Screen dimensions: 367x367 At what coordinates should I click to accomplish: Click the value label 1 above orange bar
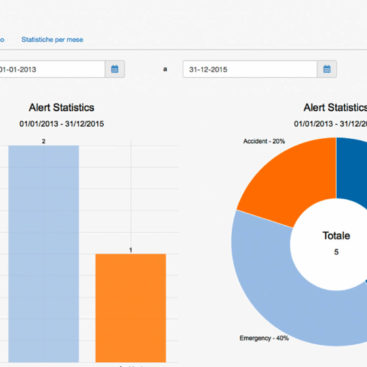tap(131, 250)
